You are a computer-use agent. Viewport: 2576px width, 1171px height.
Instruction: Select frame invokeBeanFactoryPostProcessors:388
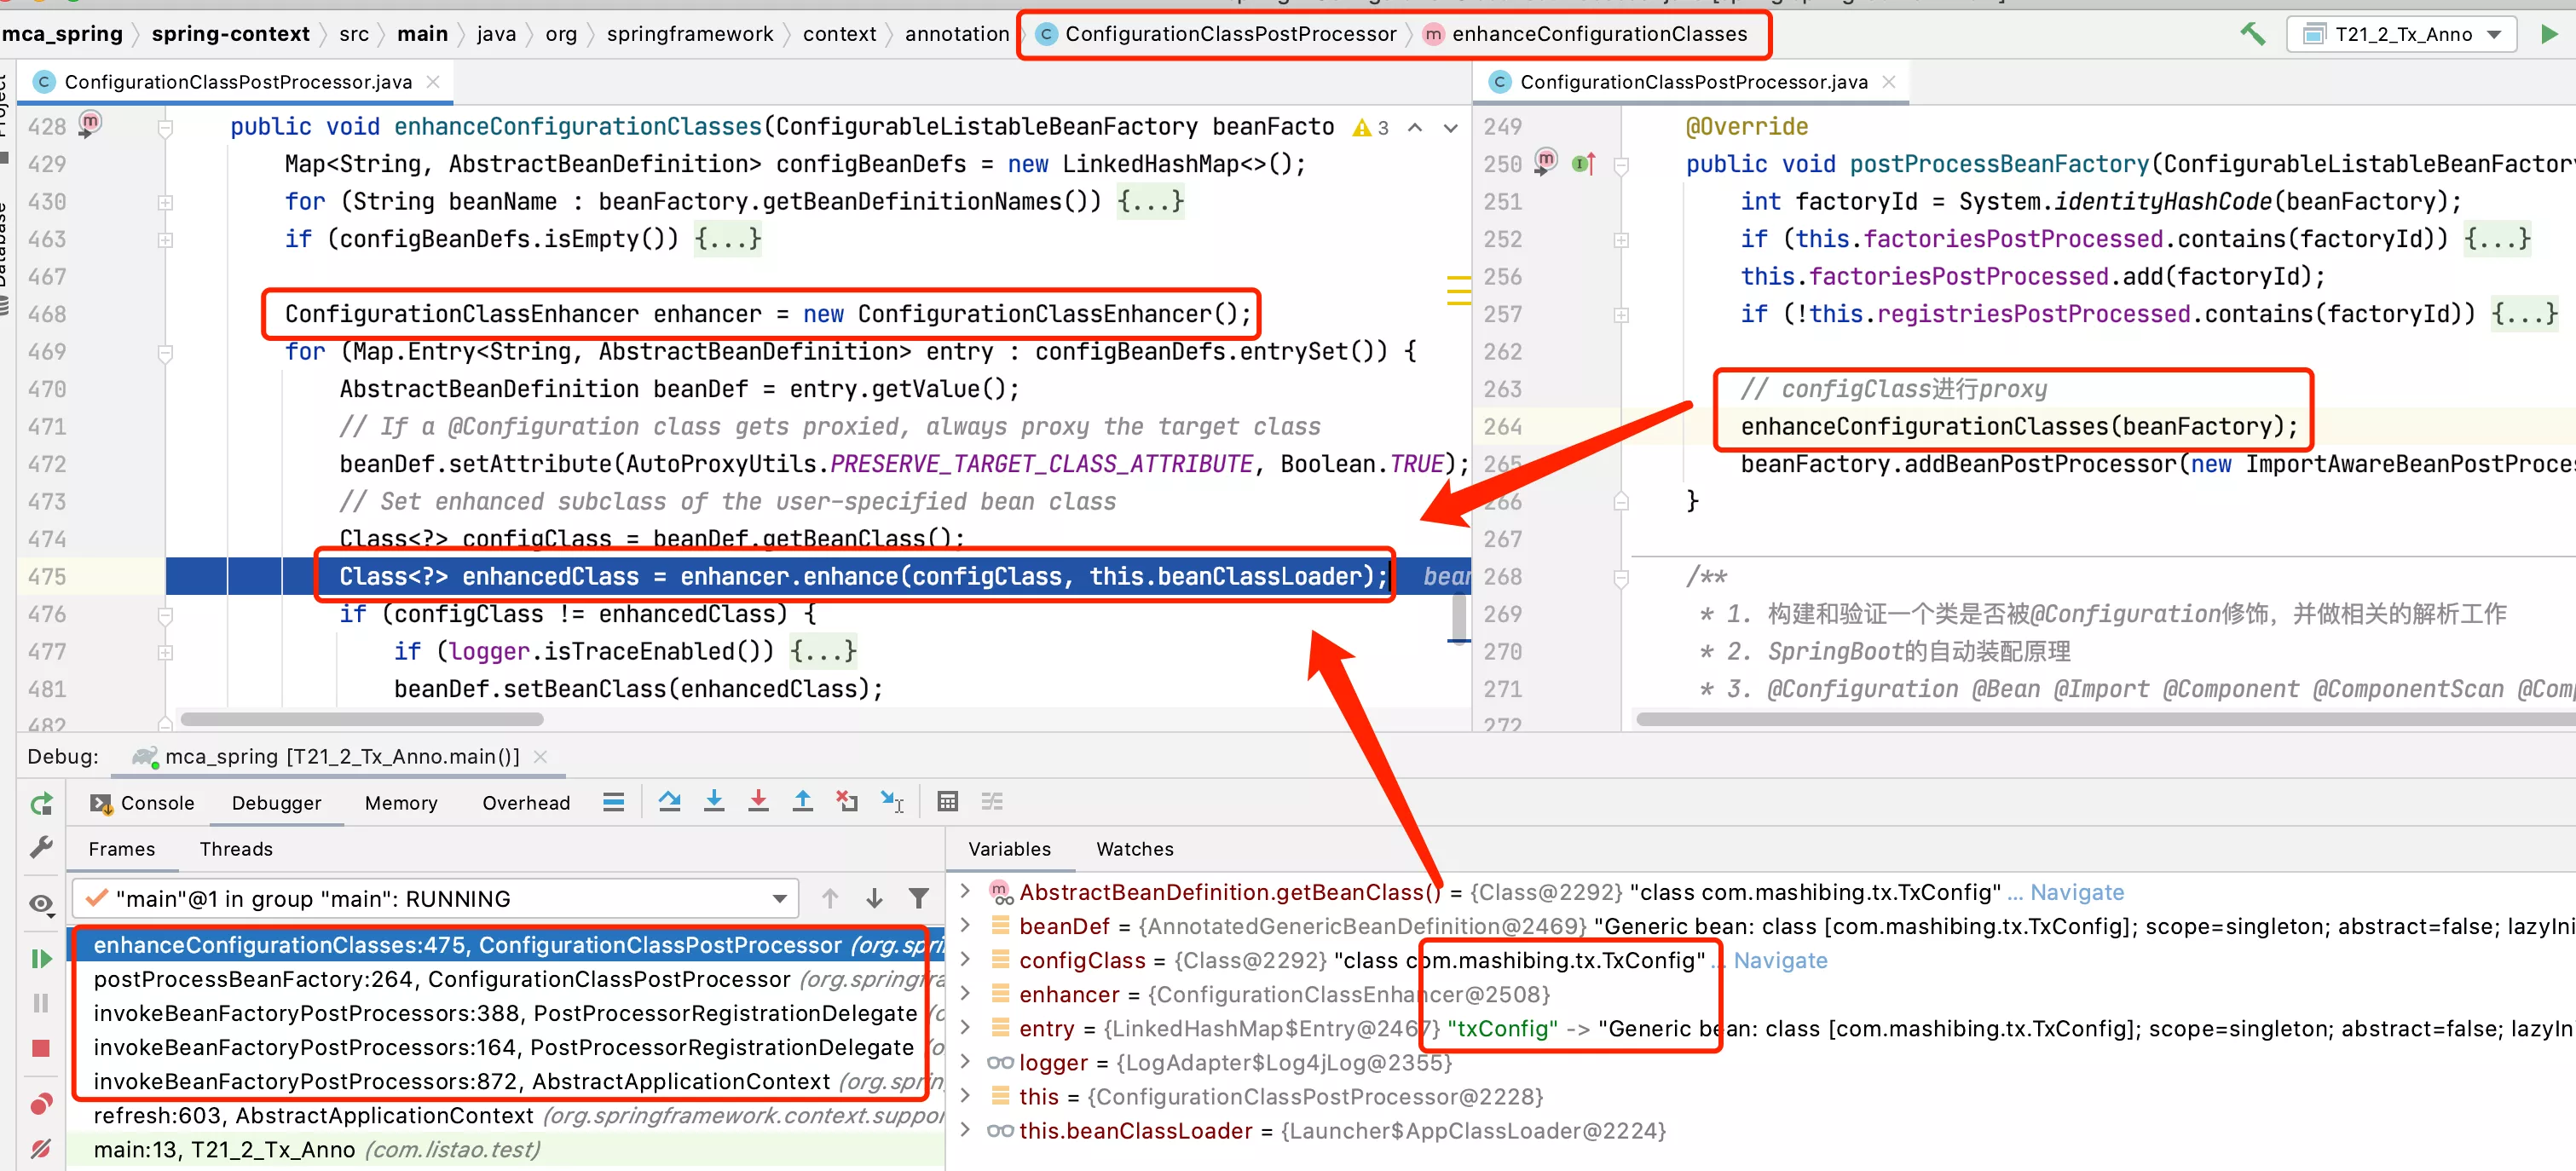[x=505, y=1013]
